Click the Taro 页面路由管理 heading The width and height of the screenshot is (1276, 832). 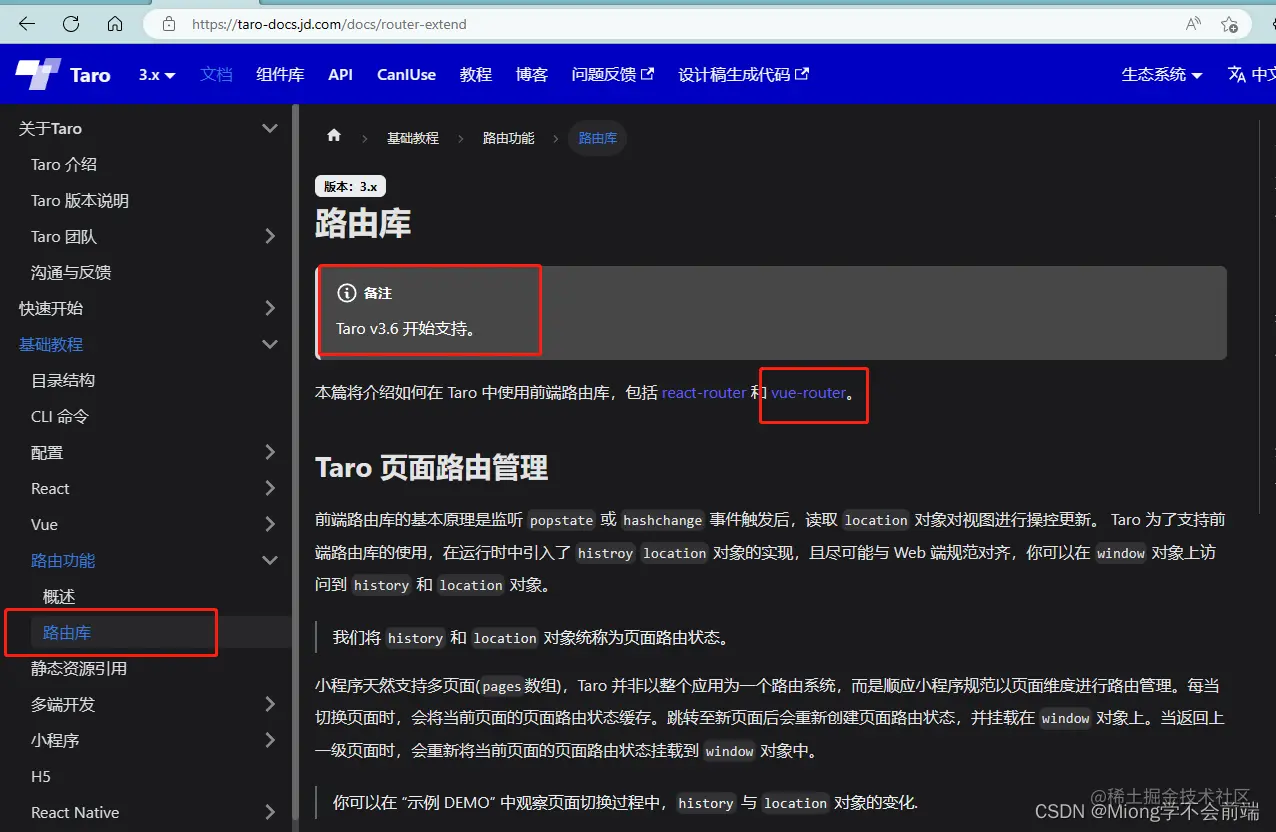click(432, 467)
